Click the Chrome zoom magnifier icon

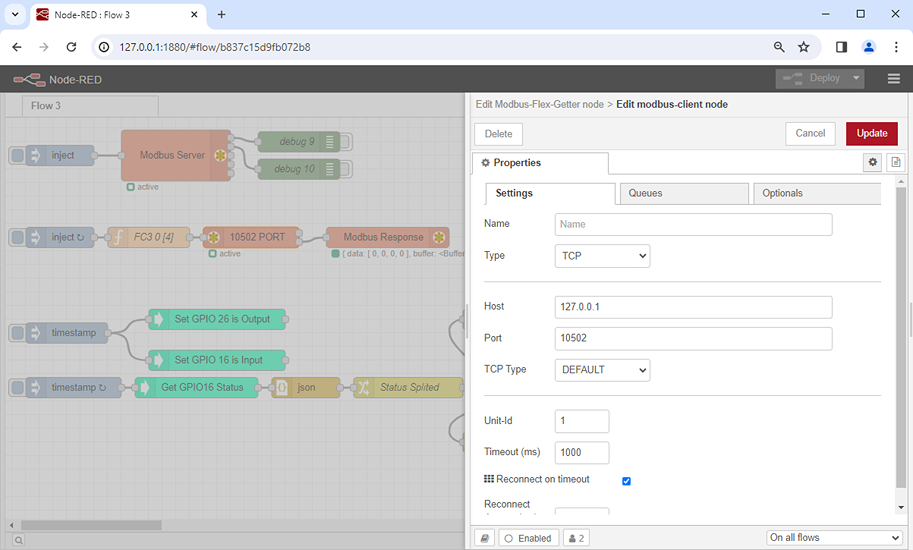tap(779, 47)
